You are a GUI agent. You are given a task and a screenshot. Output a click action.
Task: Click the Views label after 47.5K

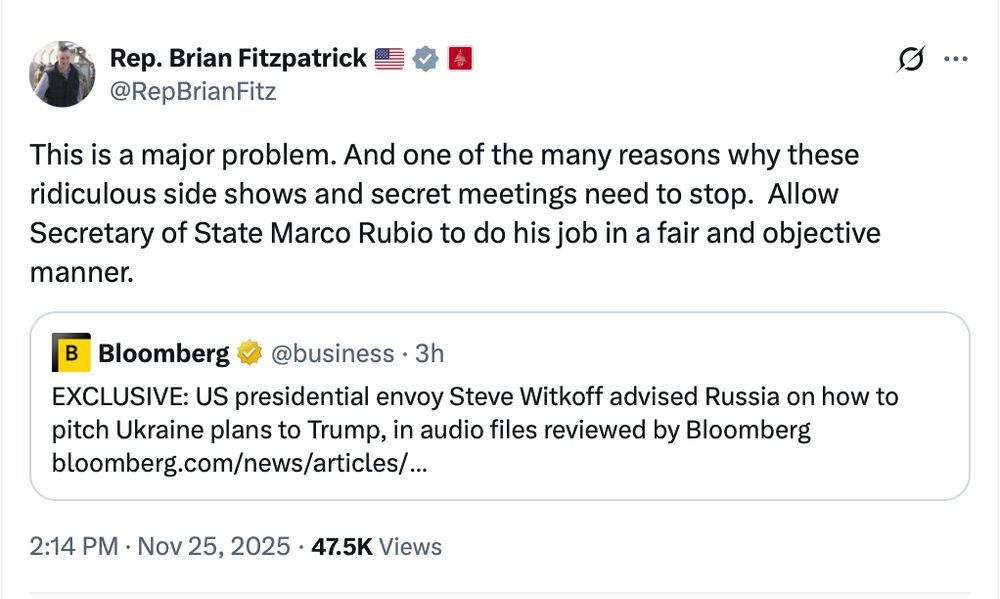point(410,546)
